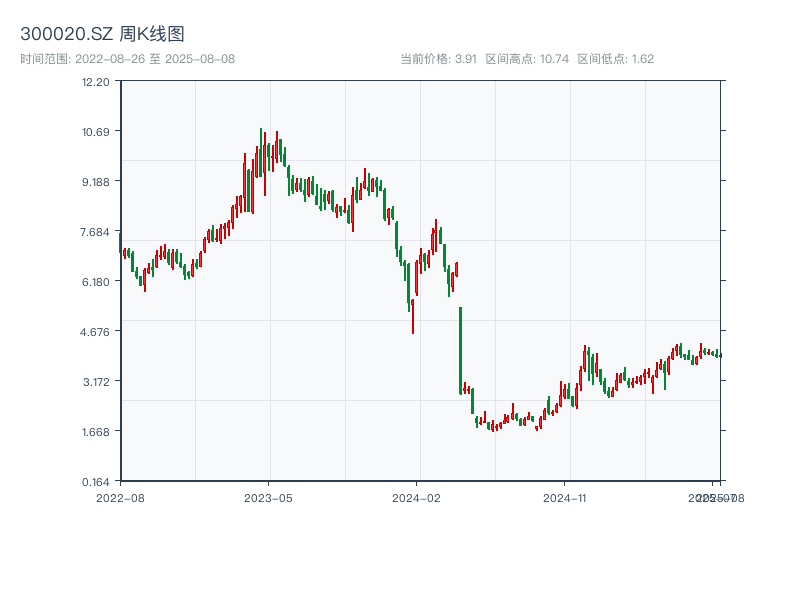Click the 当前价格 3.91 label
The width and height of the screenshot is (800, 600).
tap(438, 59)
